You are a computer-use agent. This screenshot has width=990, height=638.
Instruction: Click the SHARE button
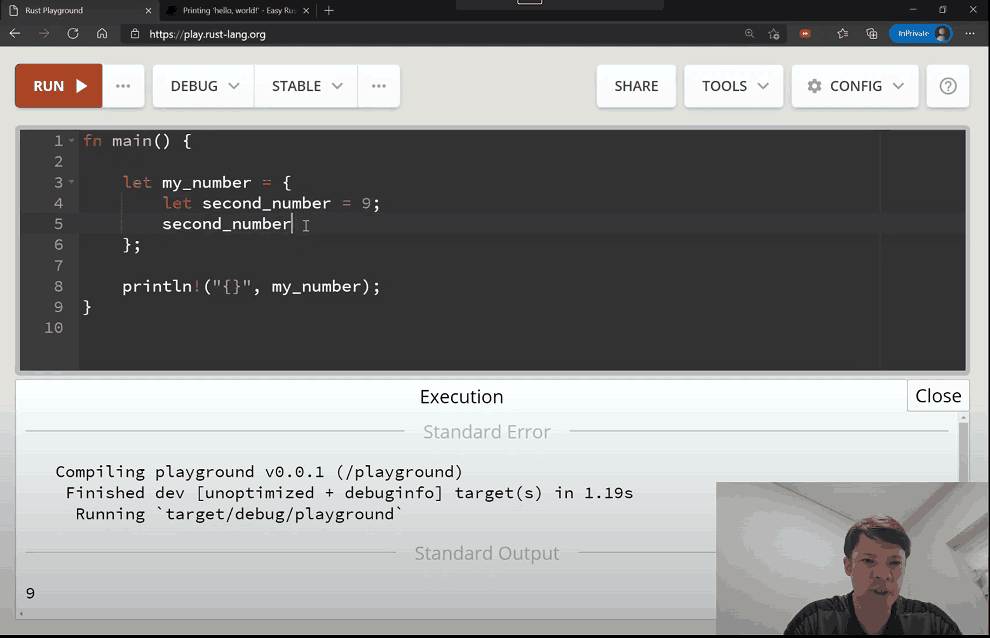pos(636,86)
